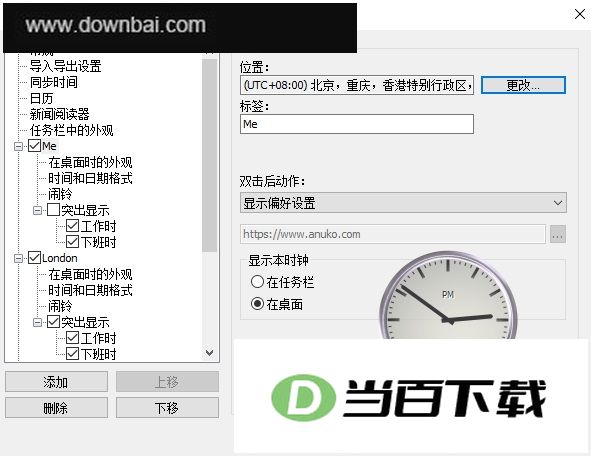This screenshot has height=456, width=591.
Task: Click the analog clock preview
Action: pyautogui.click(x=448, y=296)
